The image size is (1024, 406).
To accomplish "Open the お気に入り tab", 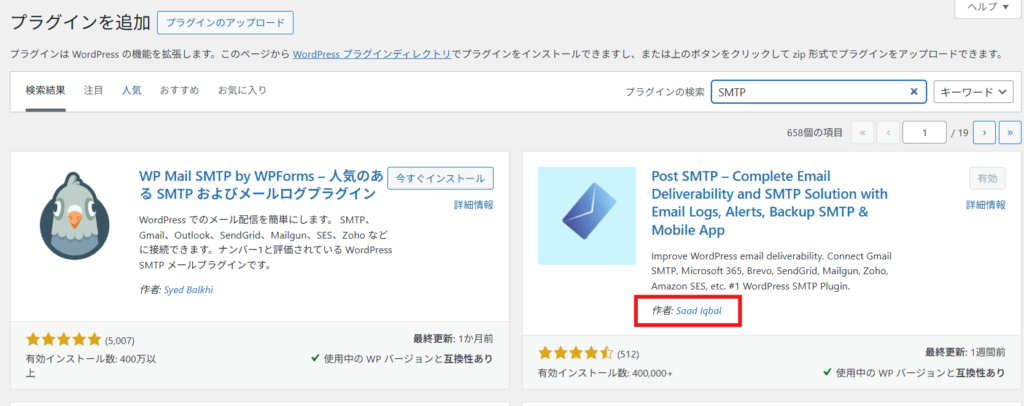I will tap(242, 90).
